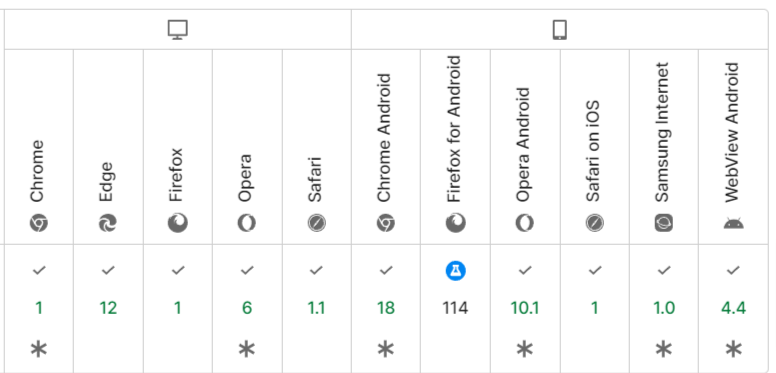Open Firefox for Android 114 cell
Screen dimensions: 776x373
(455, 308)
